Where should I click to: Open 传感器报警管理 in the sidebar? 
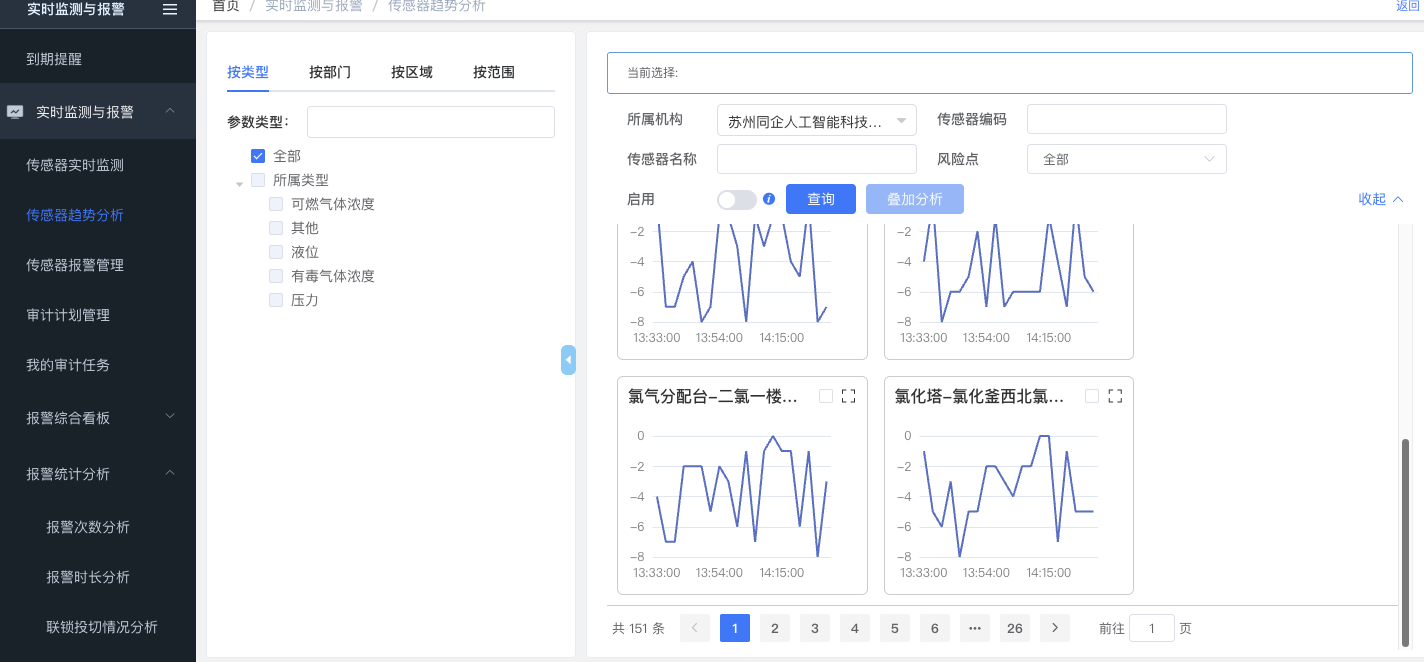75,265
